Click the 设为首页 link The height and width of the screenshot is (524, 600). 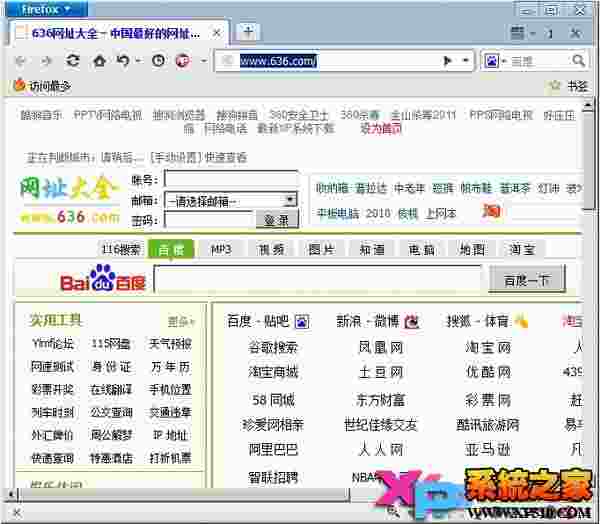point(381,129)
